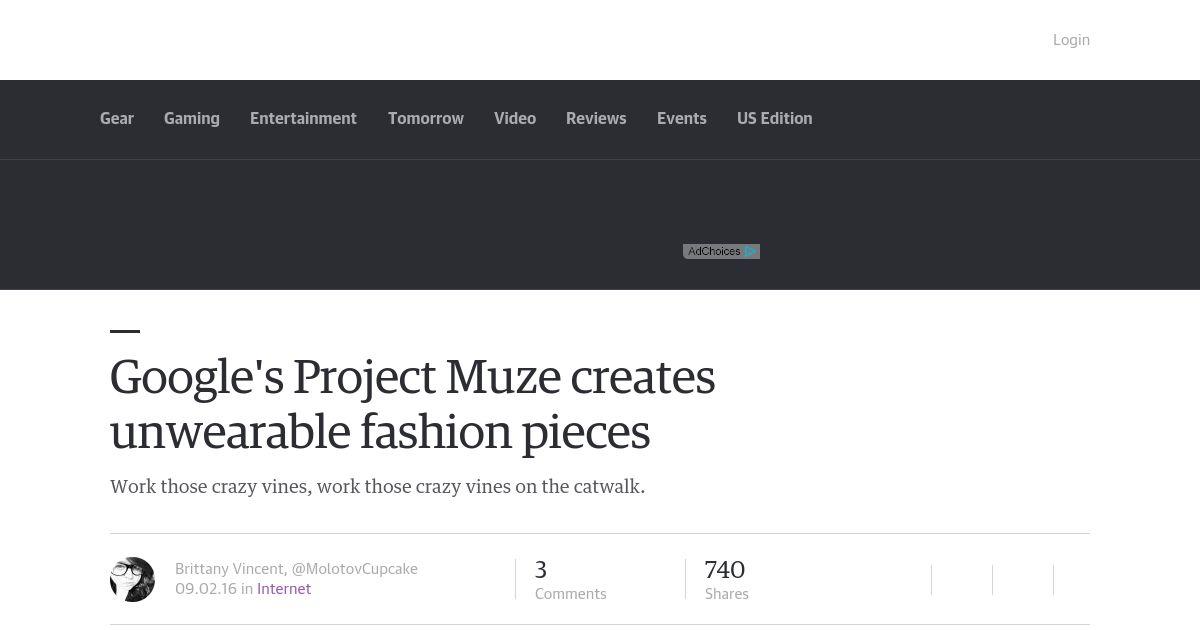Viewport: 1200px width, 630px height.
Task: Click the 740 Shares counter
Action: coord(727,580)
